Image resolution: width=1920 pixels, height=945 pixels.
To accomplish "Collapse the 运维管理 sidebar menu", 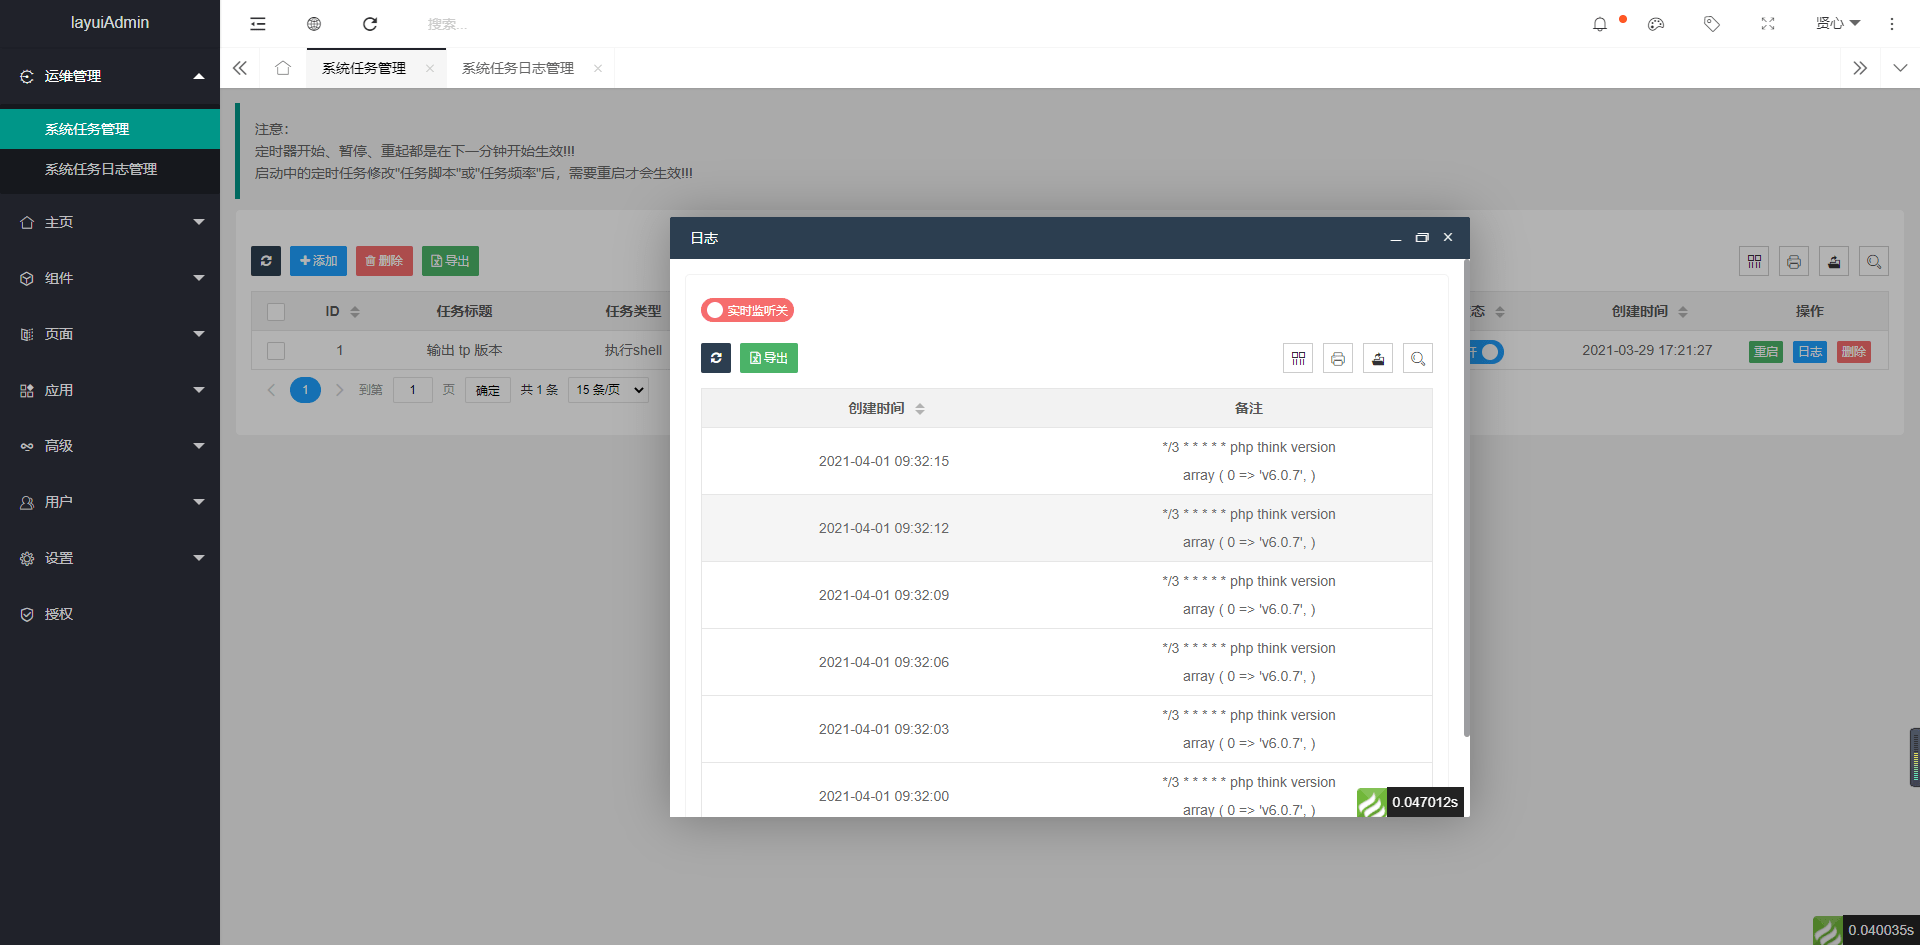I will 110,76.
